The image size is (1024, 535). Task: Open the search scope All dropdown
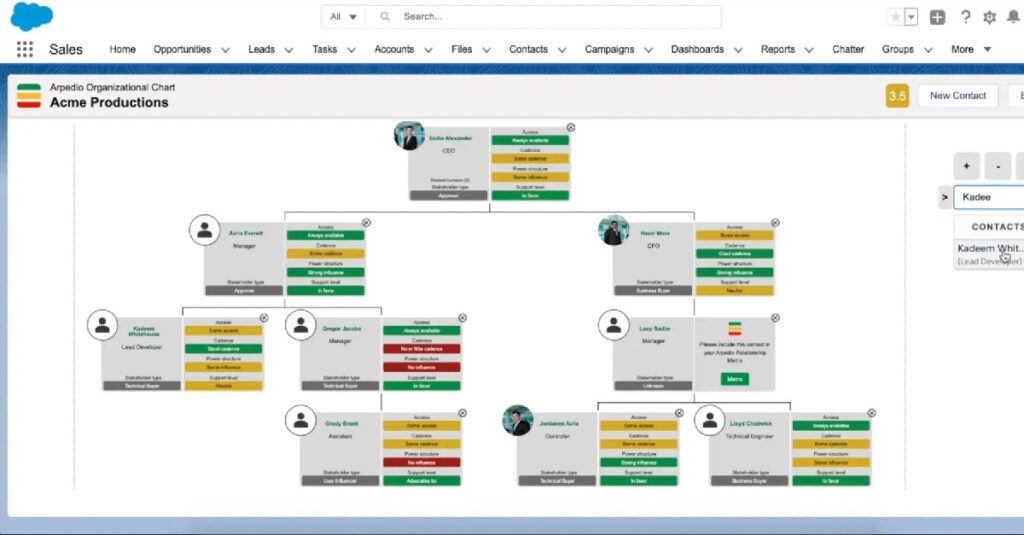(343, 16)
